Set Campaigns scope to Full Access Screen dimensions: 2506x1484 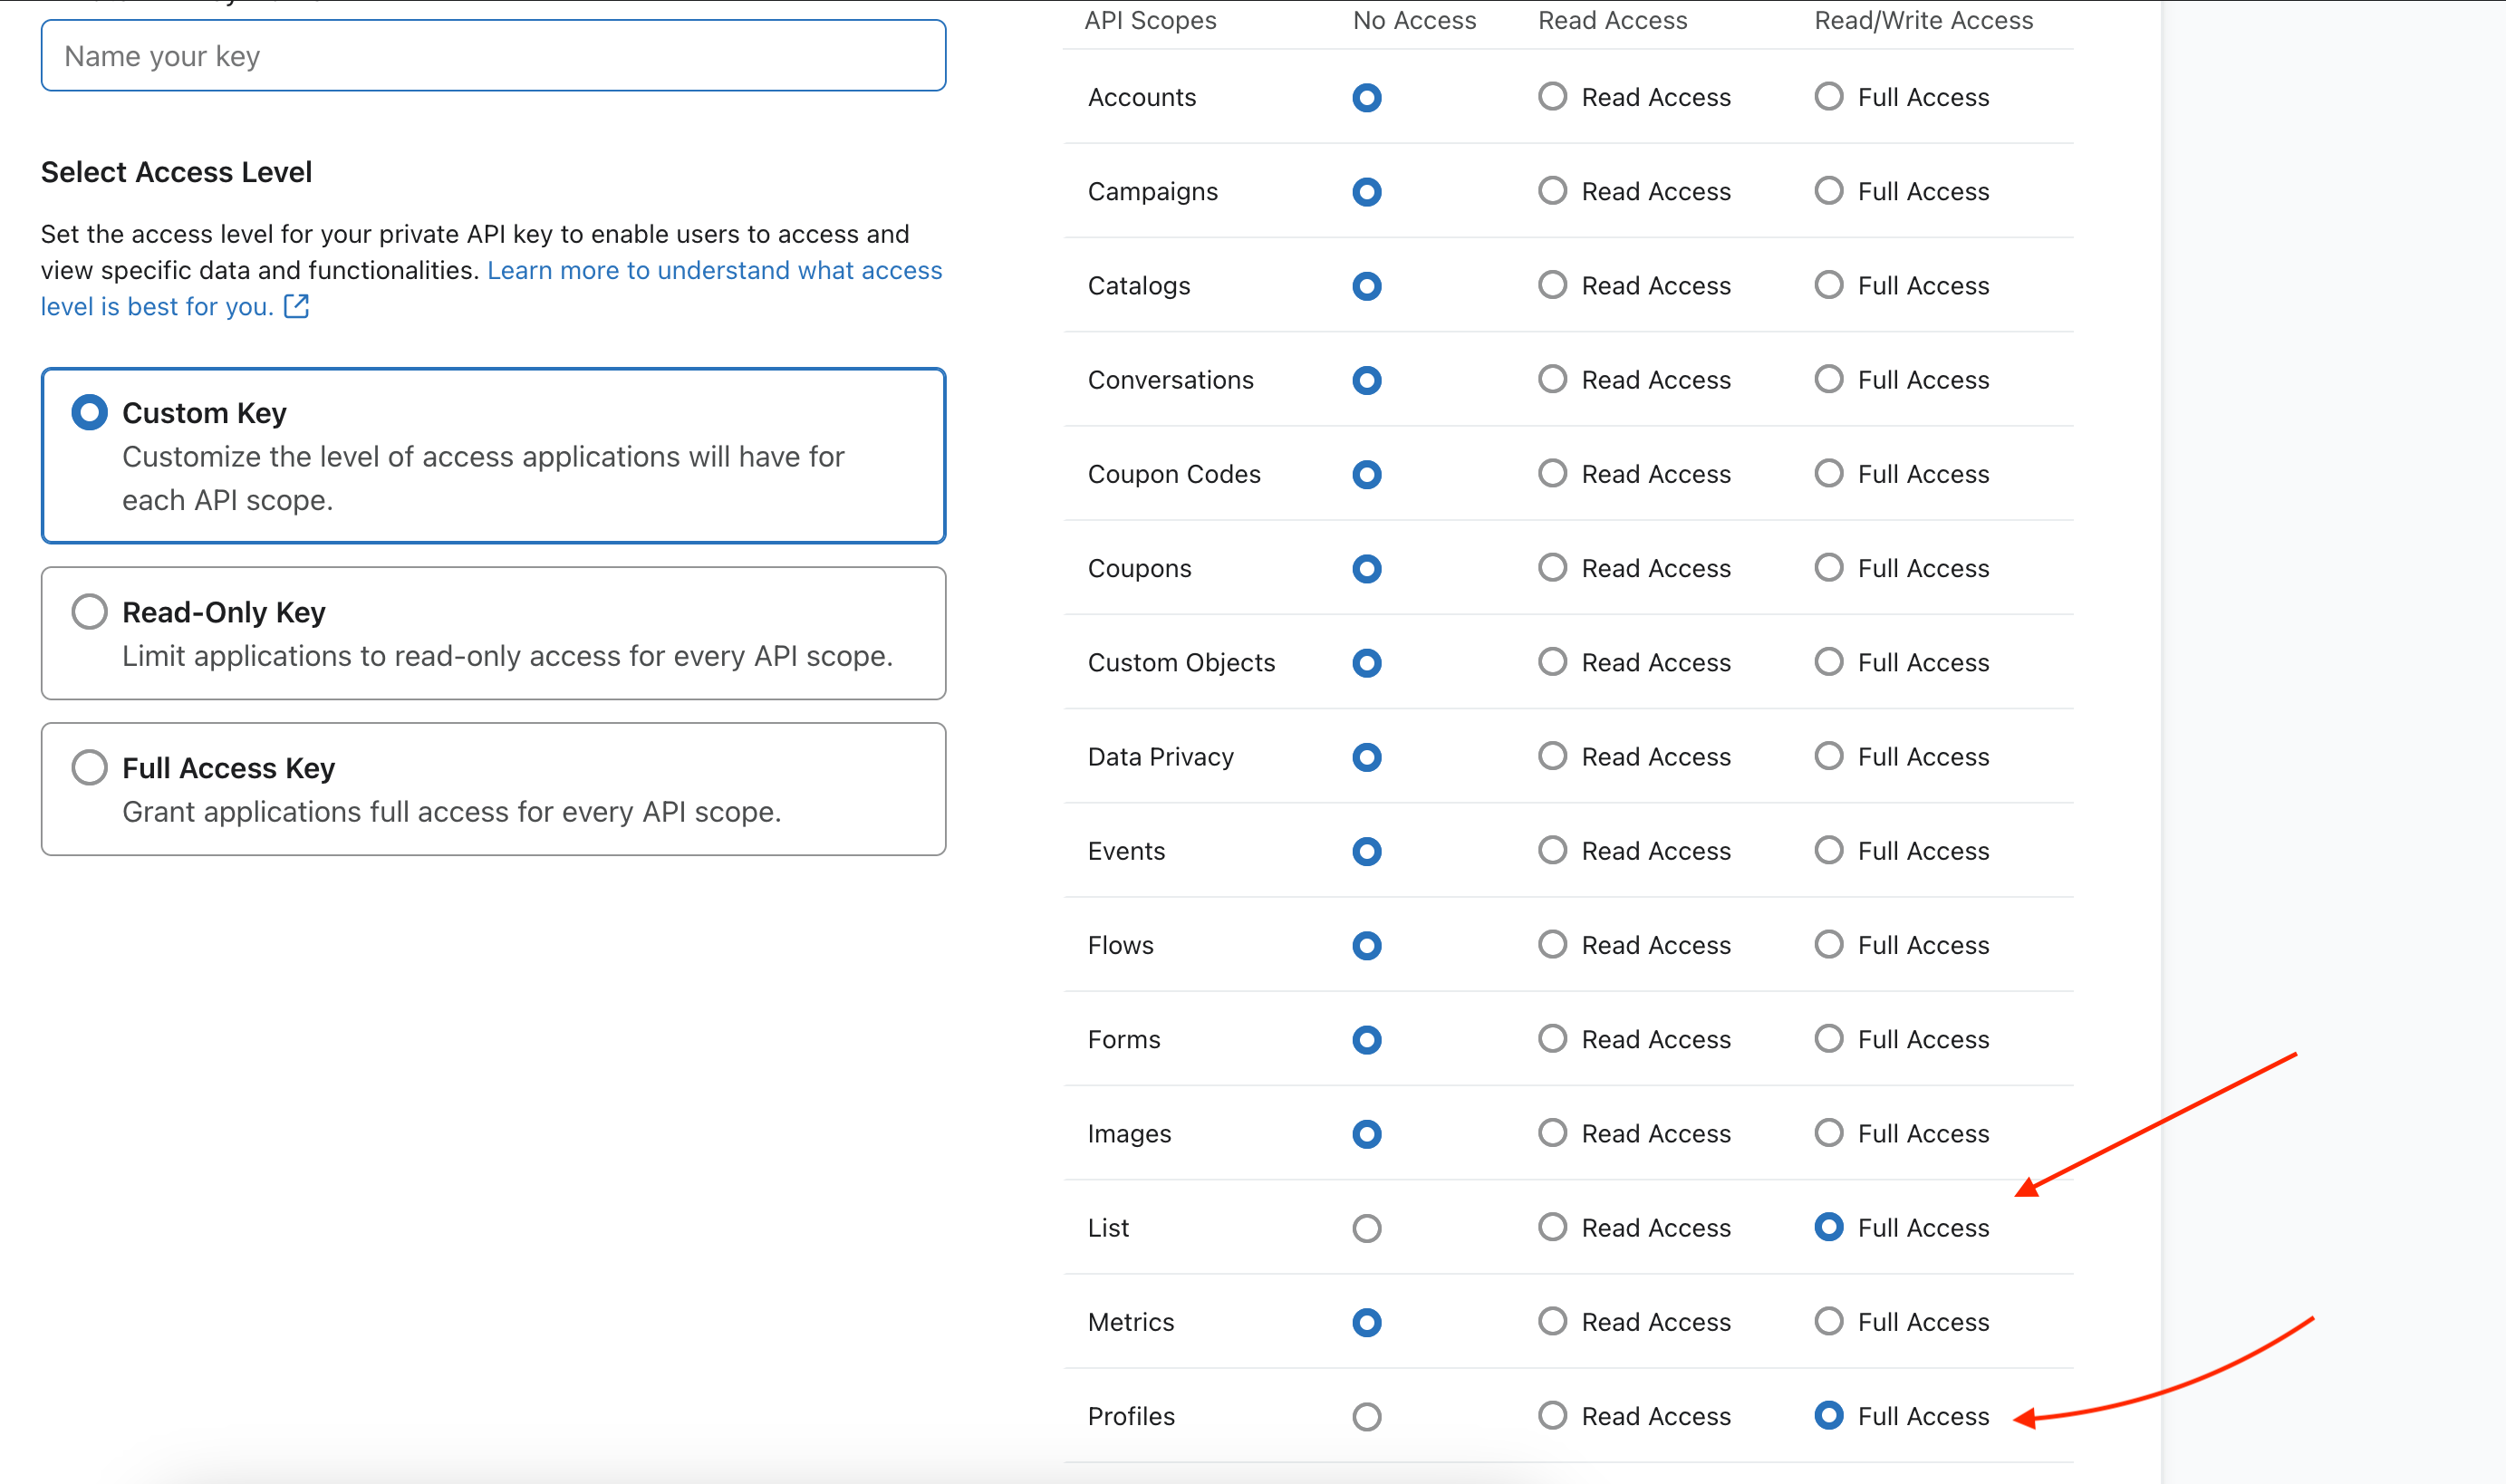[1828, 191]
